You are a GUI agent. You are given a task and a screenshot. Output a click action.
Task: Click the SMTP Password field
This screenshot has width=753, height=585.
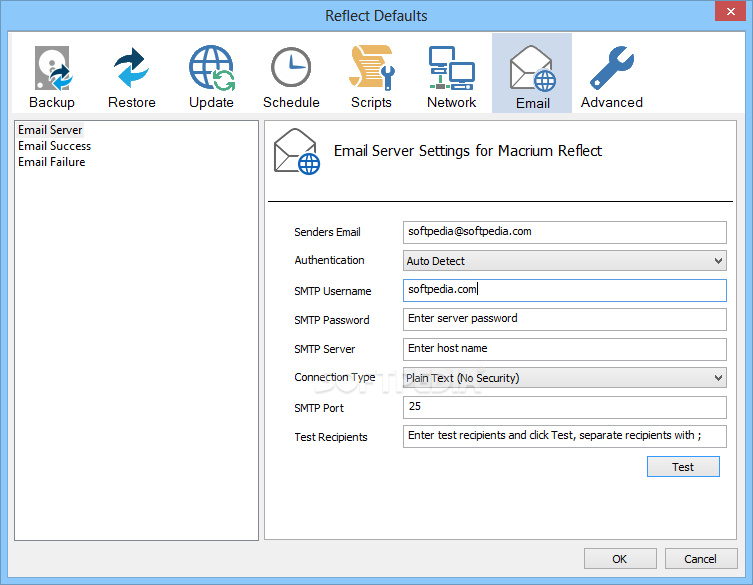point(564,319)
